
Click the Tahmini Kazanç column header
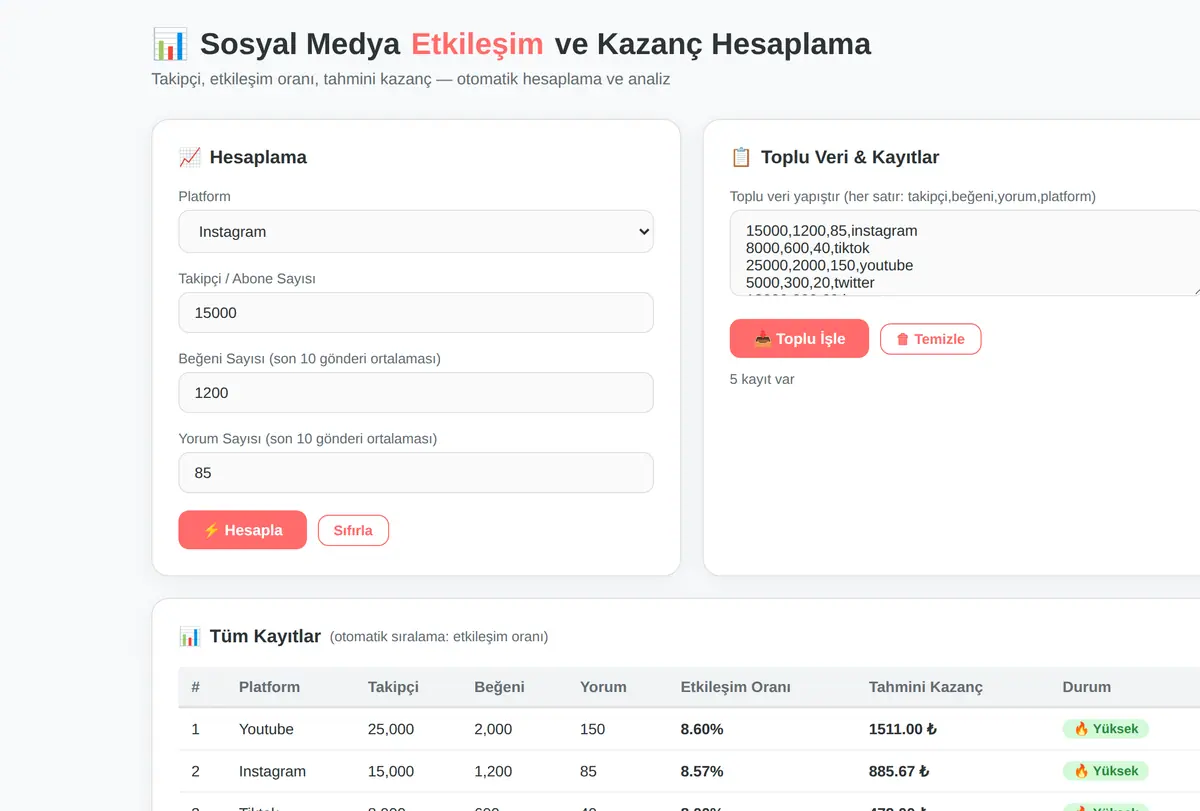(925, 687)
